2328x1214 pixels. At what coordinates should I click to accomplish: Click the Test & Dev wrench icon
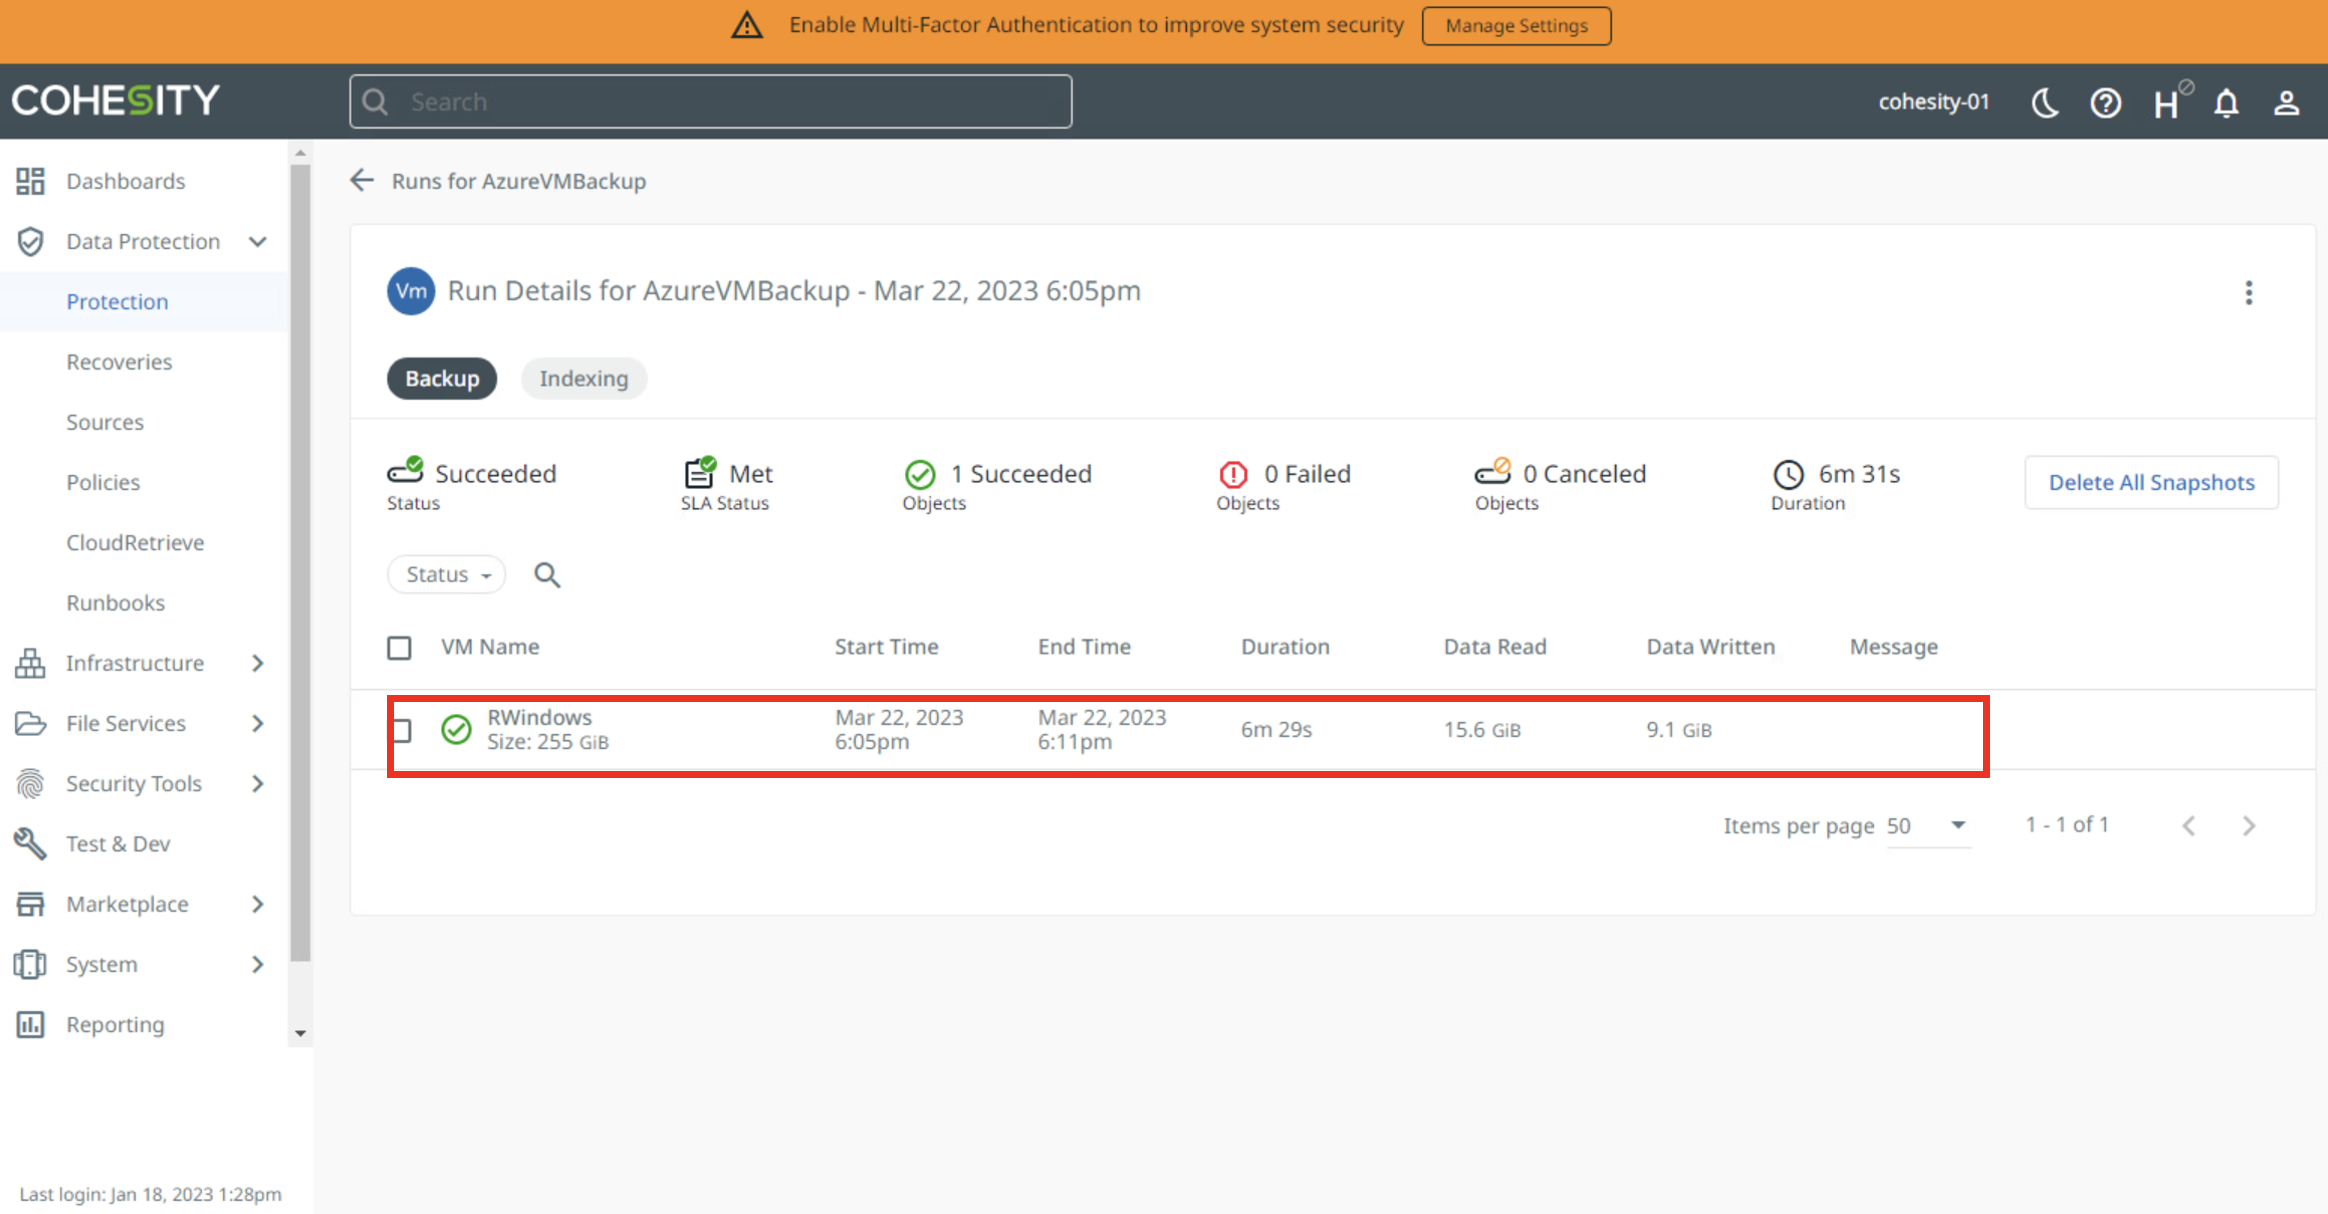pos(30,843)
